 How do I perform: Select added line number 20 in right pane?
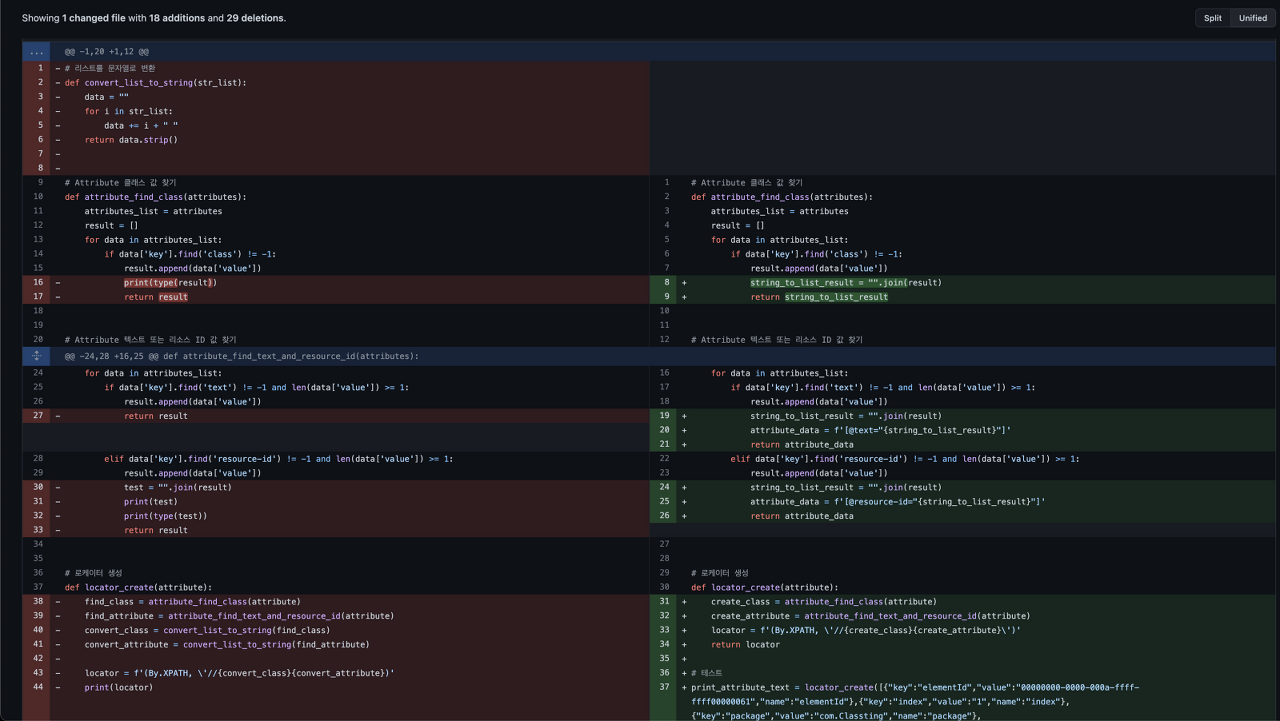663,430
